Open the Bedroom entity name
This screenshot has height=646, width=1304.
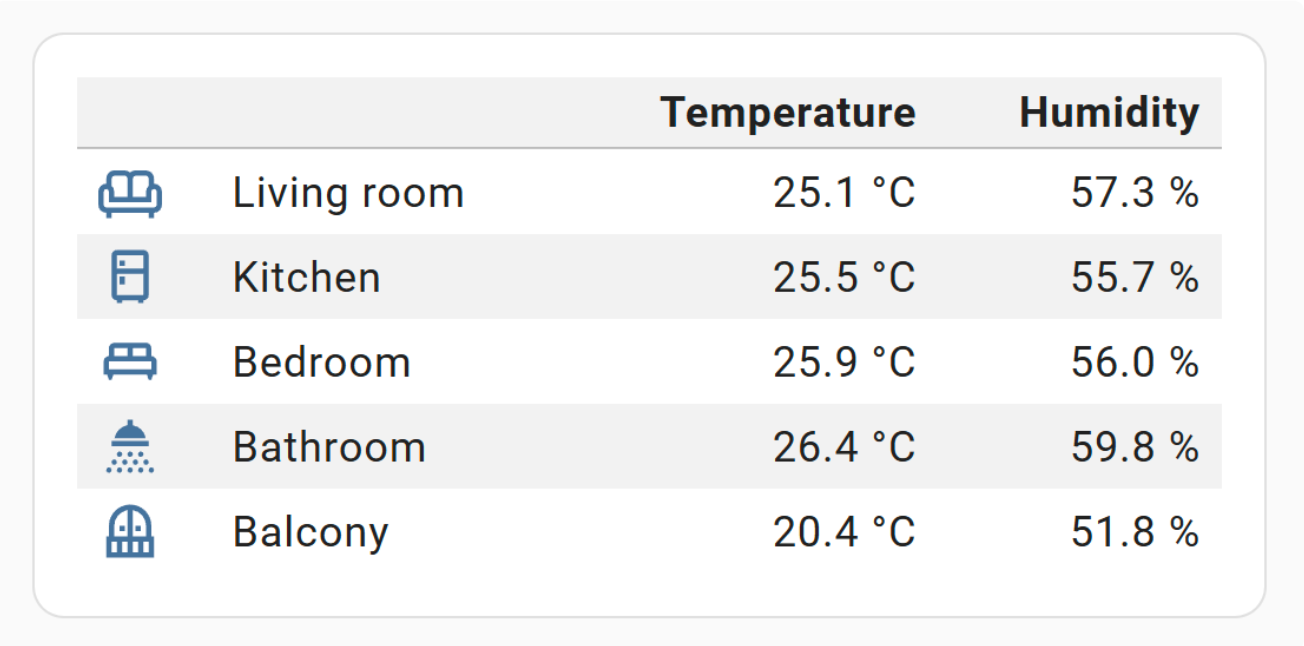tap(321, 362)
